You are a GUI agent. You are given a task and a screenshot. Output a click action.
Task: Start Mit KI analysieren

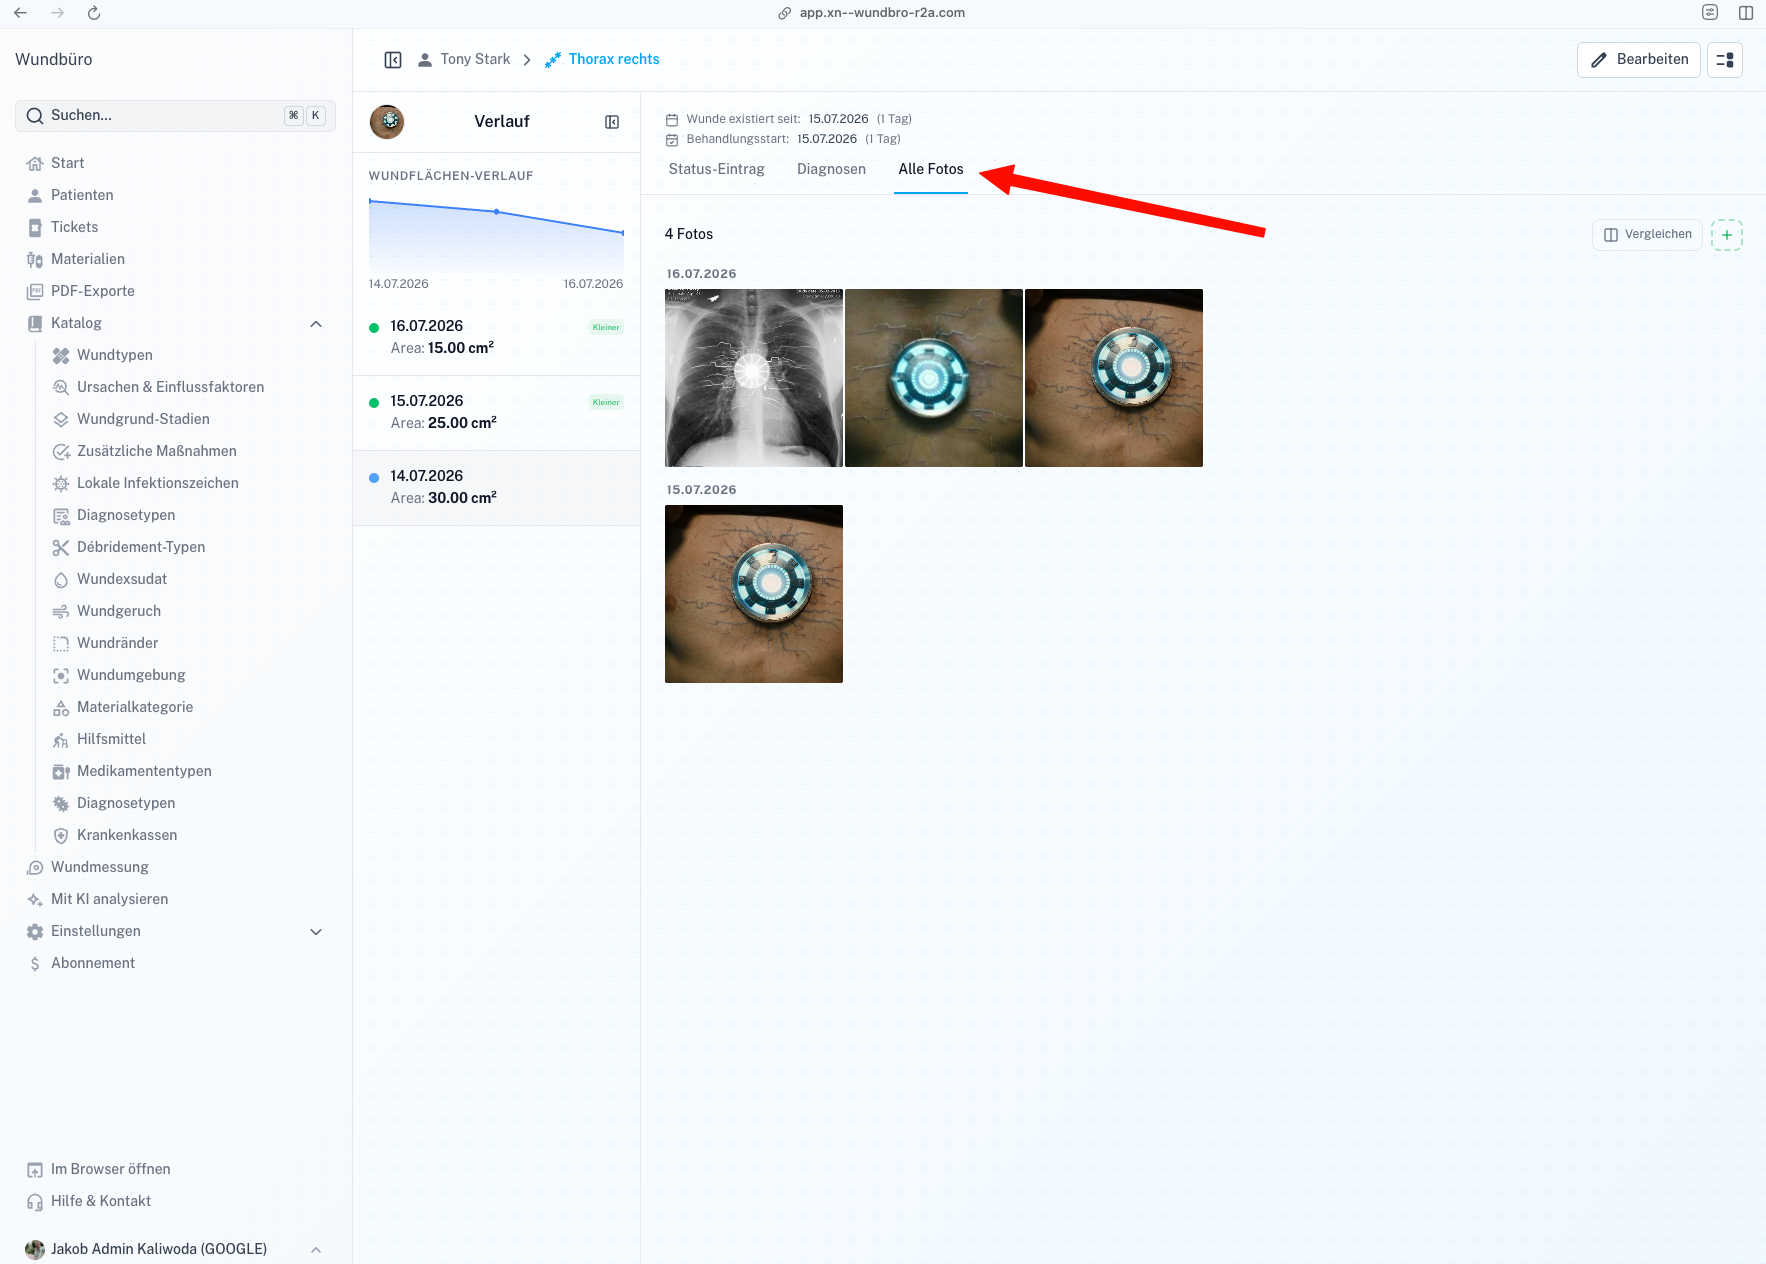109,899
